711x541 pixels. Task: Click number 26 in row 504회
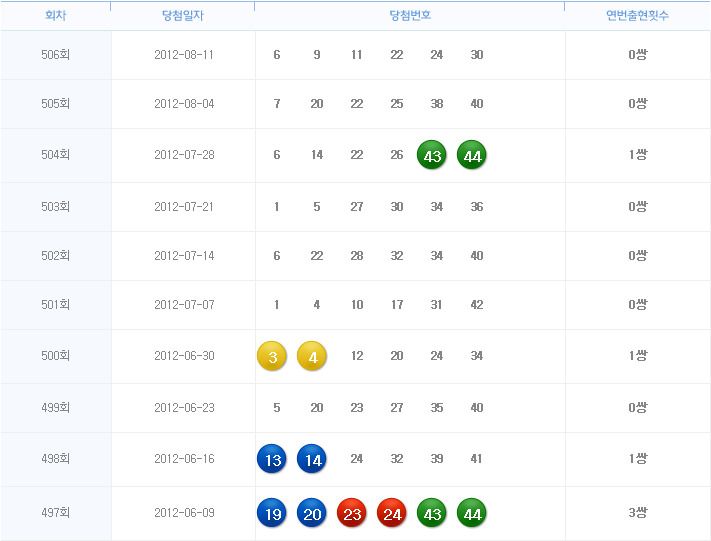pyautogui.click(x=397, y=155)
